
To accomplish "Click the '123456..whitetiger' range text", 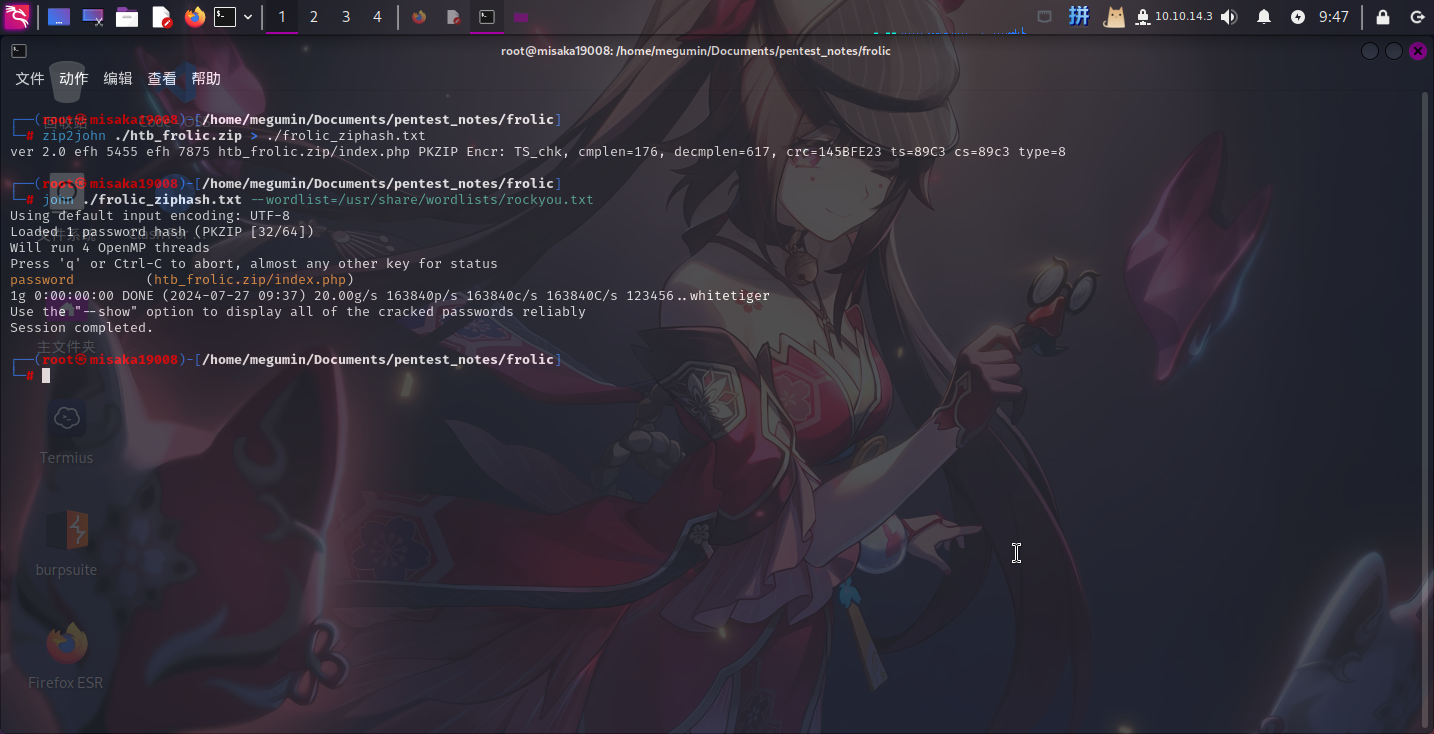I will tap(698, 296).
